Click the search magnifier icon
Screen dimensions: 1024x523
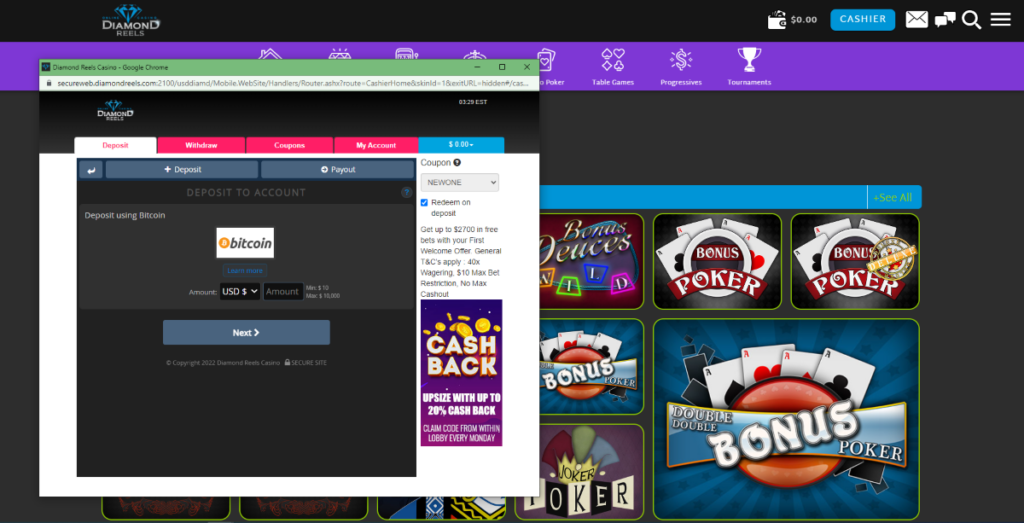972,20
